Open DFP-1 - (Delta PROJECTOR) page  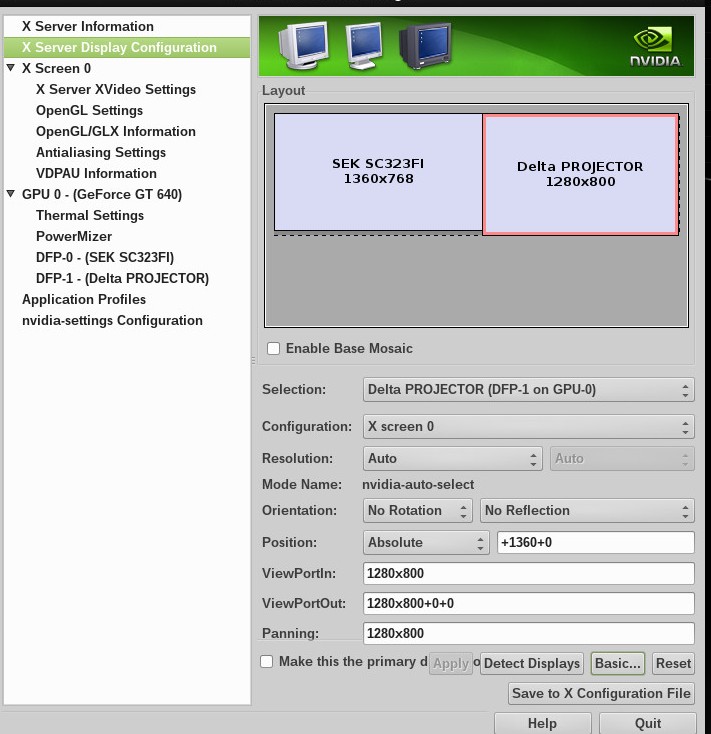pos(122,279)
